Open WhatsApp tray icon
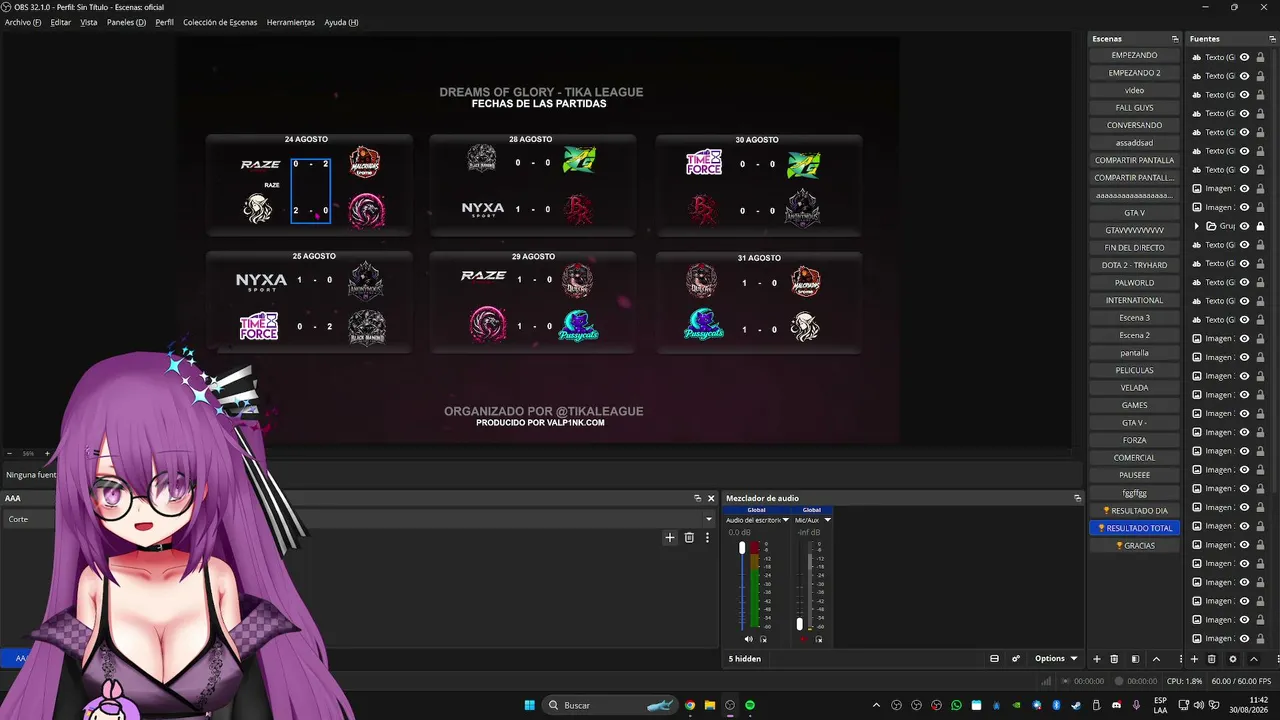This screenshot has height=720, width=1280. [956, 705]
